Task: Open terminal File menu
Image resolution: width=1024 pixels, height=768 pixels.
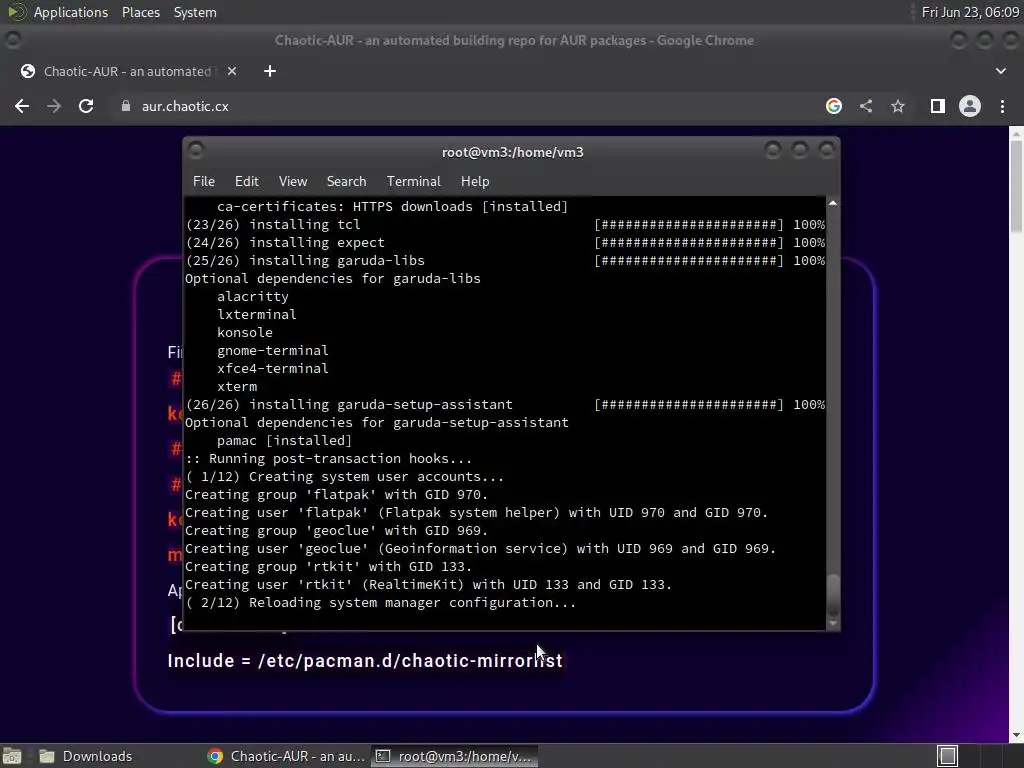Action: 204,182
